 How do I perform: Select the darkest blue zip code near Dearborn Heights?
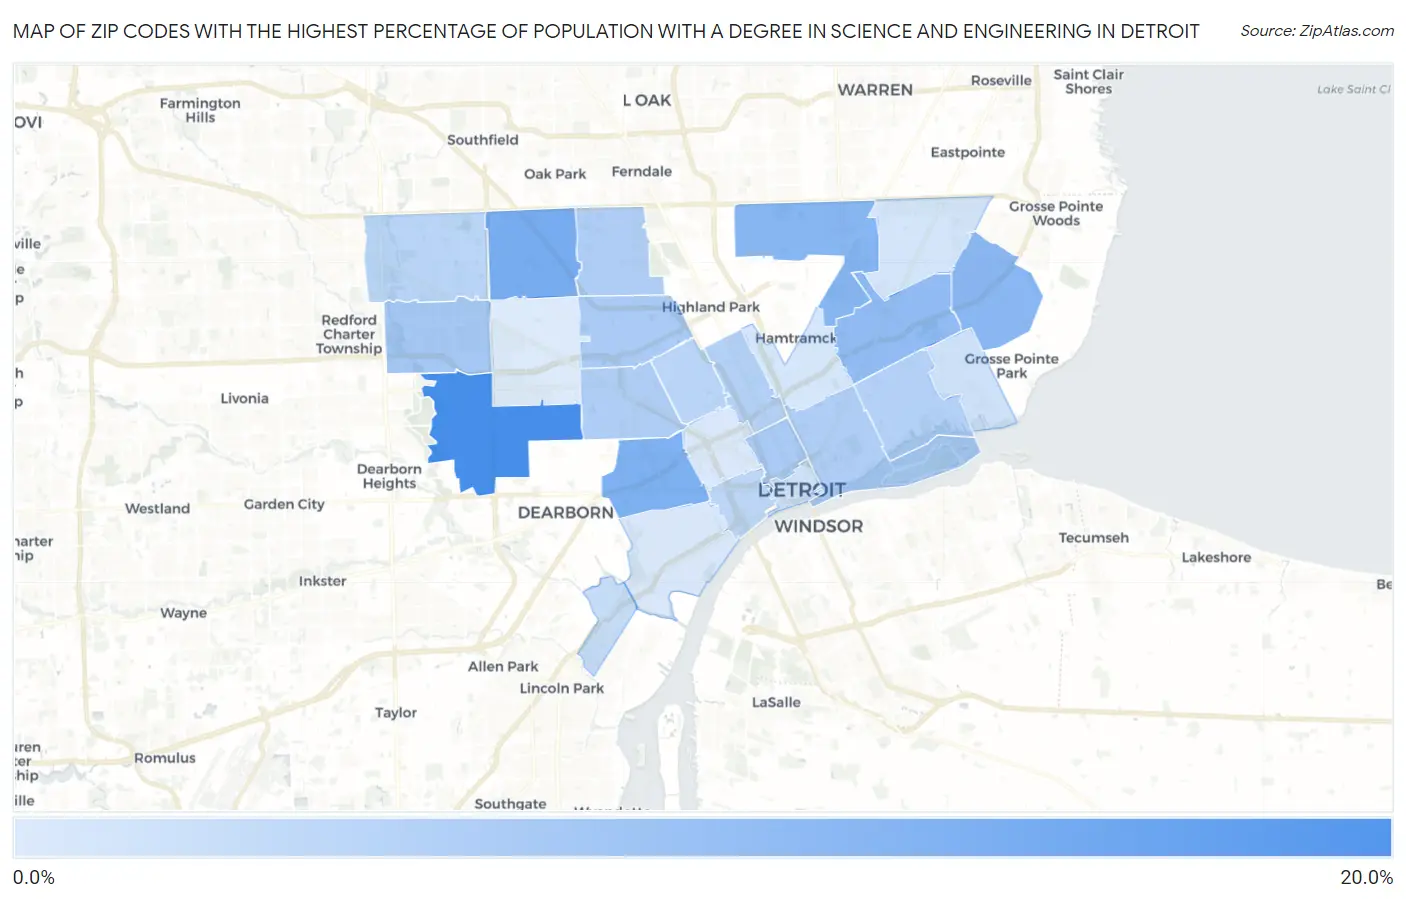tap(482, 430)
